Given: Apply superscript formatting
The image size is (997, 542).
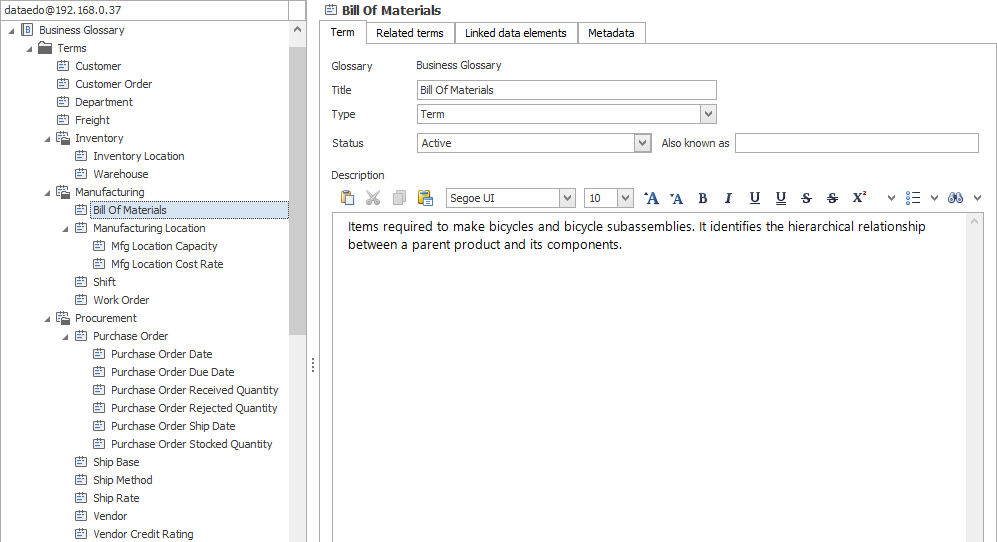Looking at the screenshot, I should (859, 198).
